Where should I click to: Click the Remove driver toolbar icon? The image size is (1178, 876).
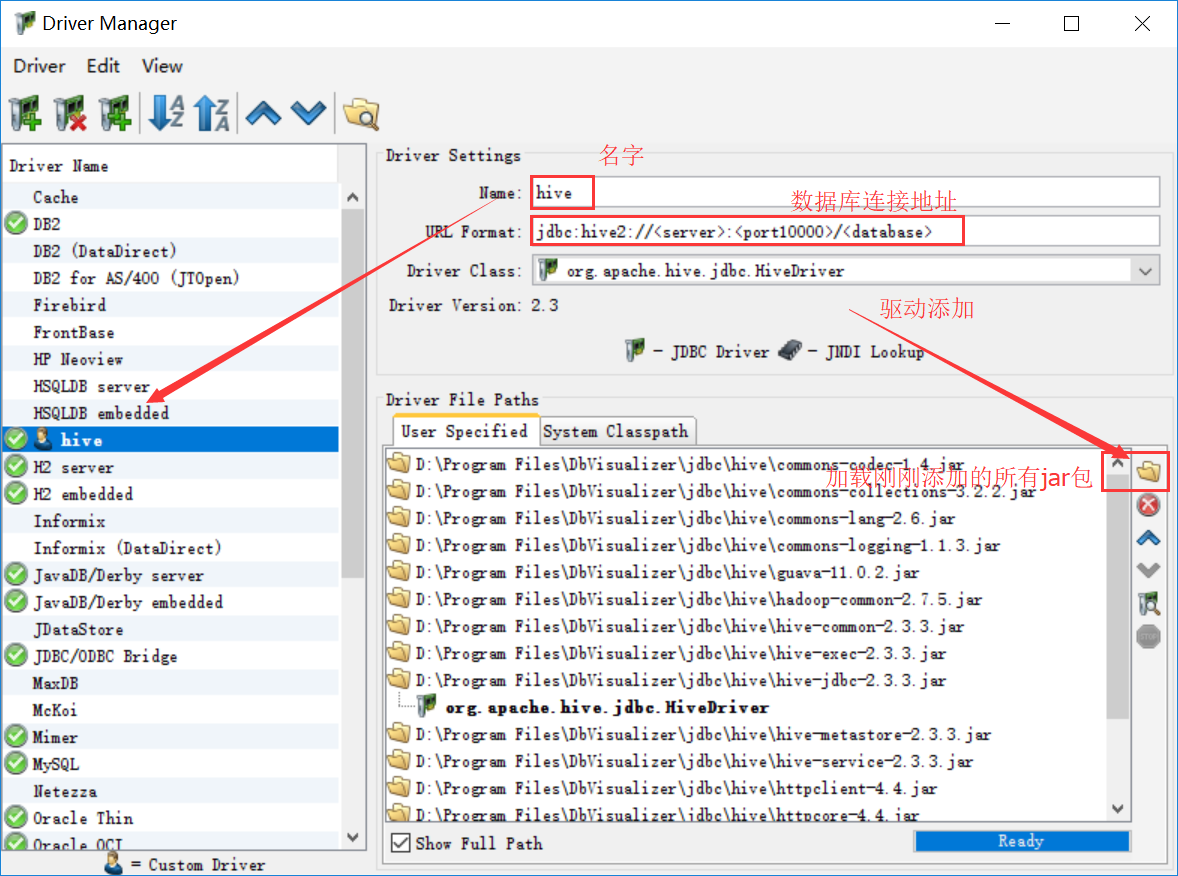coord(71,113)
